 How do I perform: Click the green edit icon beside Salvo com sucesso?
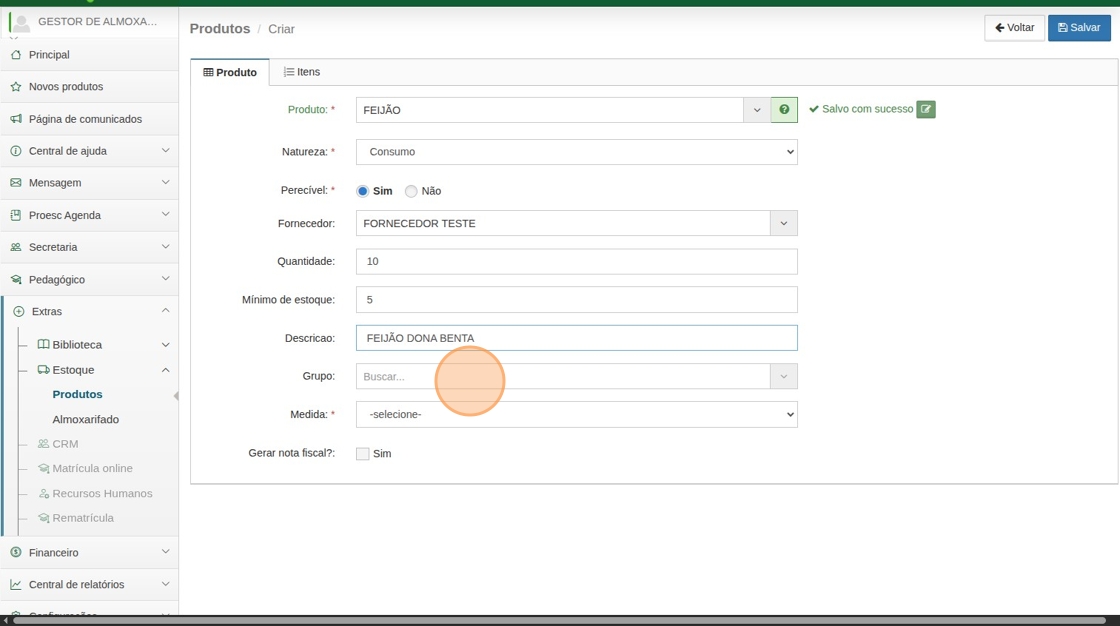click(926, 109)
